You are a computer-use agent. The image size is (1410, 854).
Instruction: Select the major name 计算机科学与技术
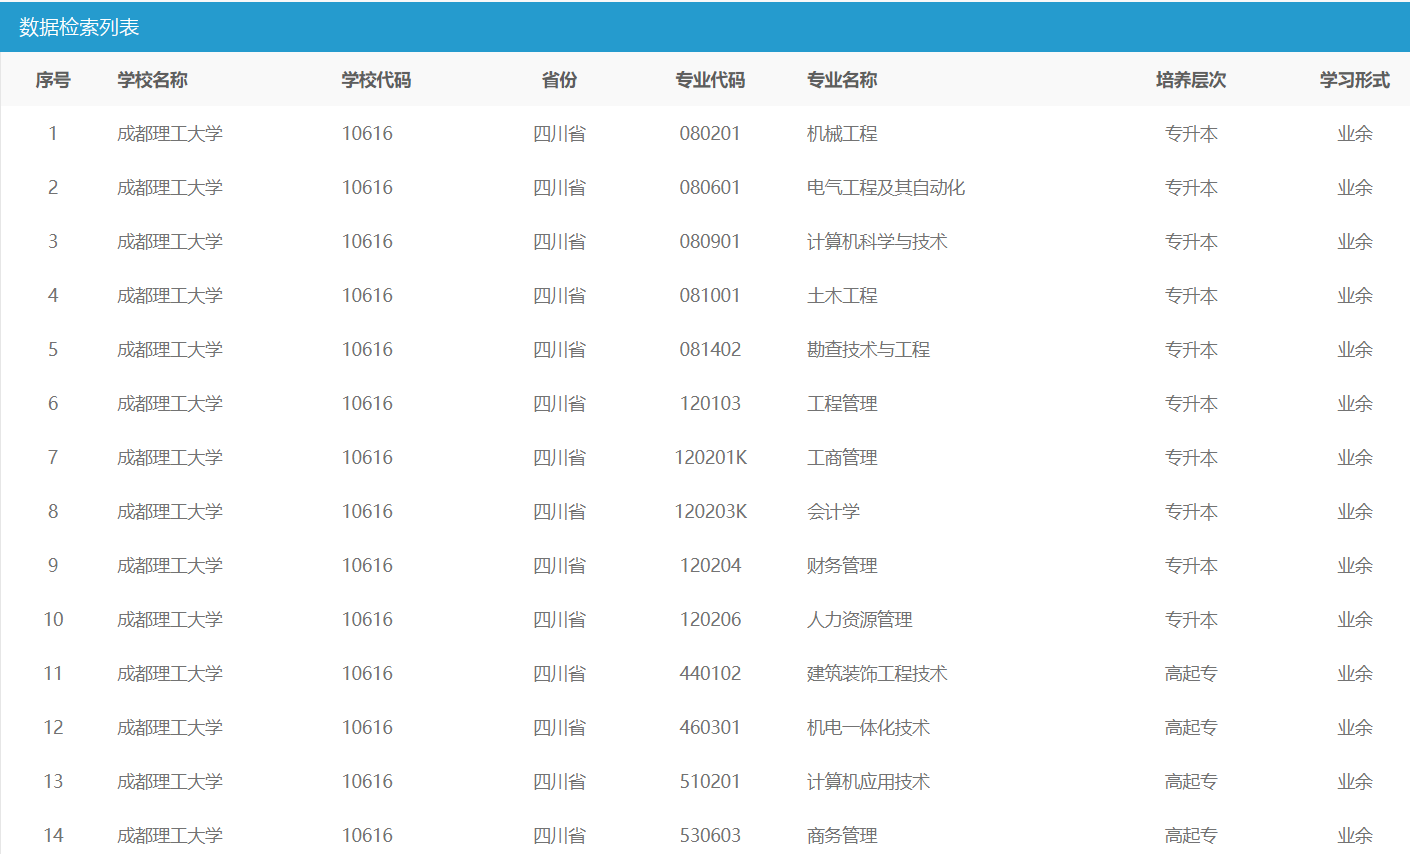pyautogui.click(x=877, y=242)
